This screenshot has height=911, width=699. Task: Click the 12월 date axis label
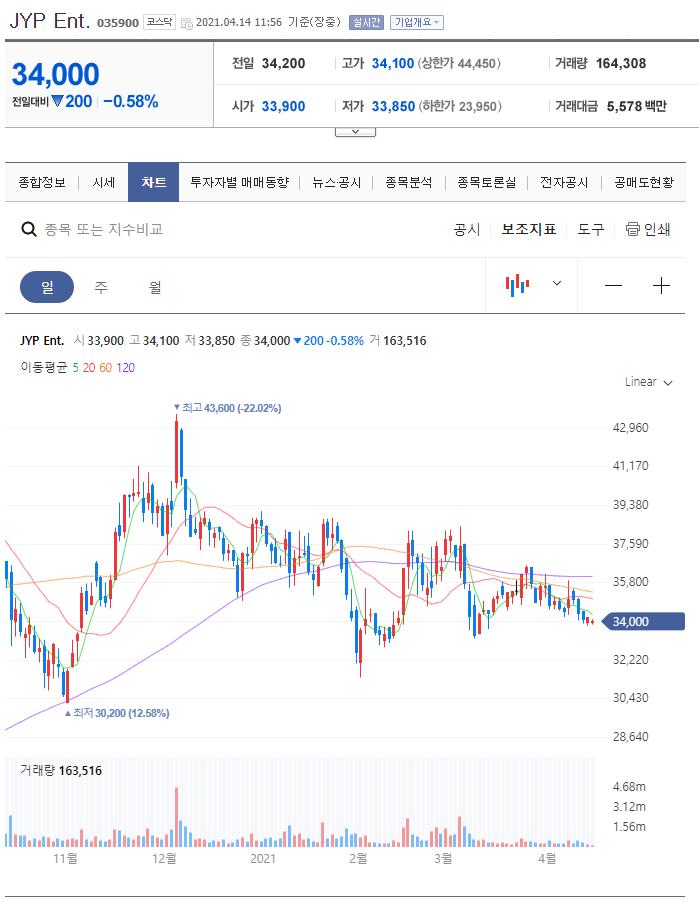164,858
